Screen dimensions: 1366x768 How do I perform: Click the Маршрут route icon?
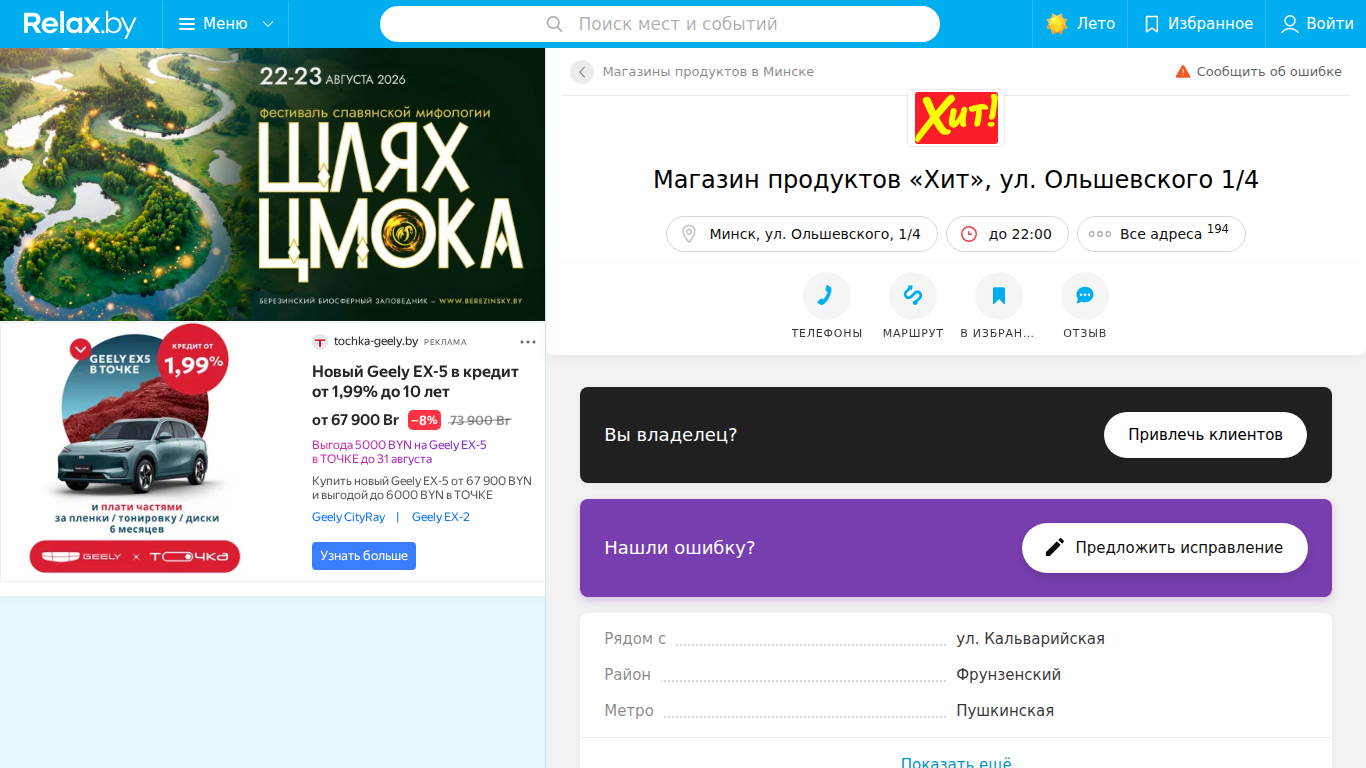[913, 296]
